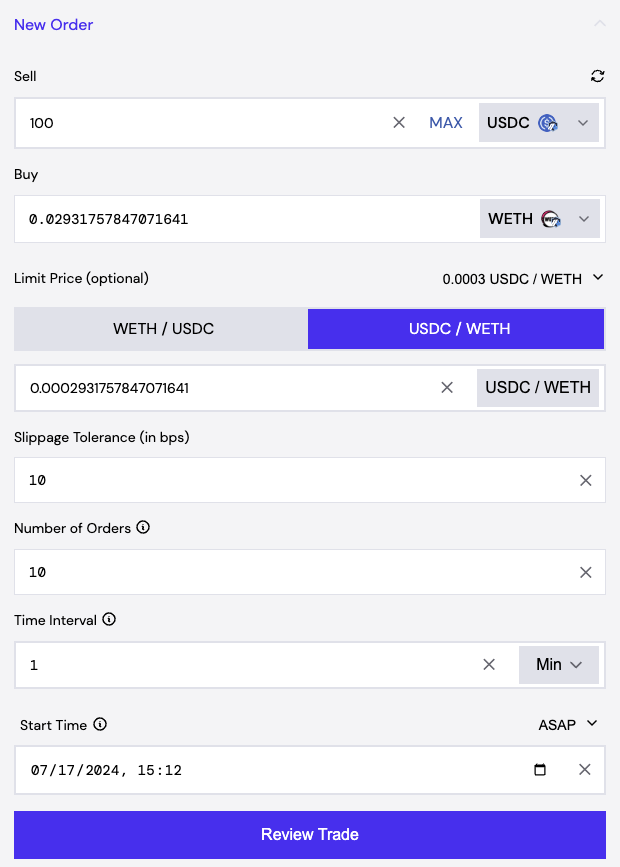Open the Start Time calendar picker
620x867 pixels.
click(x=541, y=770)
